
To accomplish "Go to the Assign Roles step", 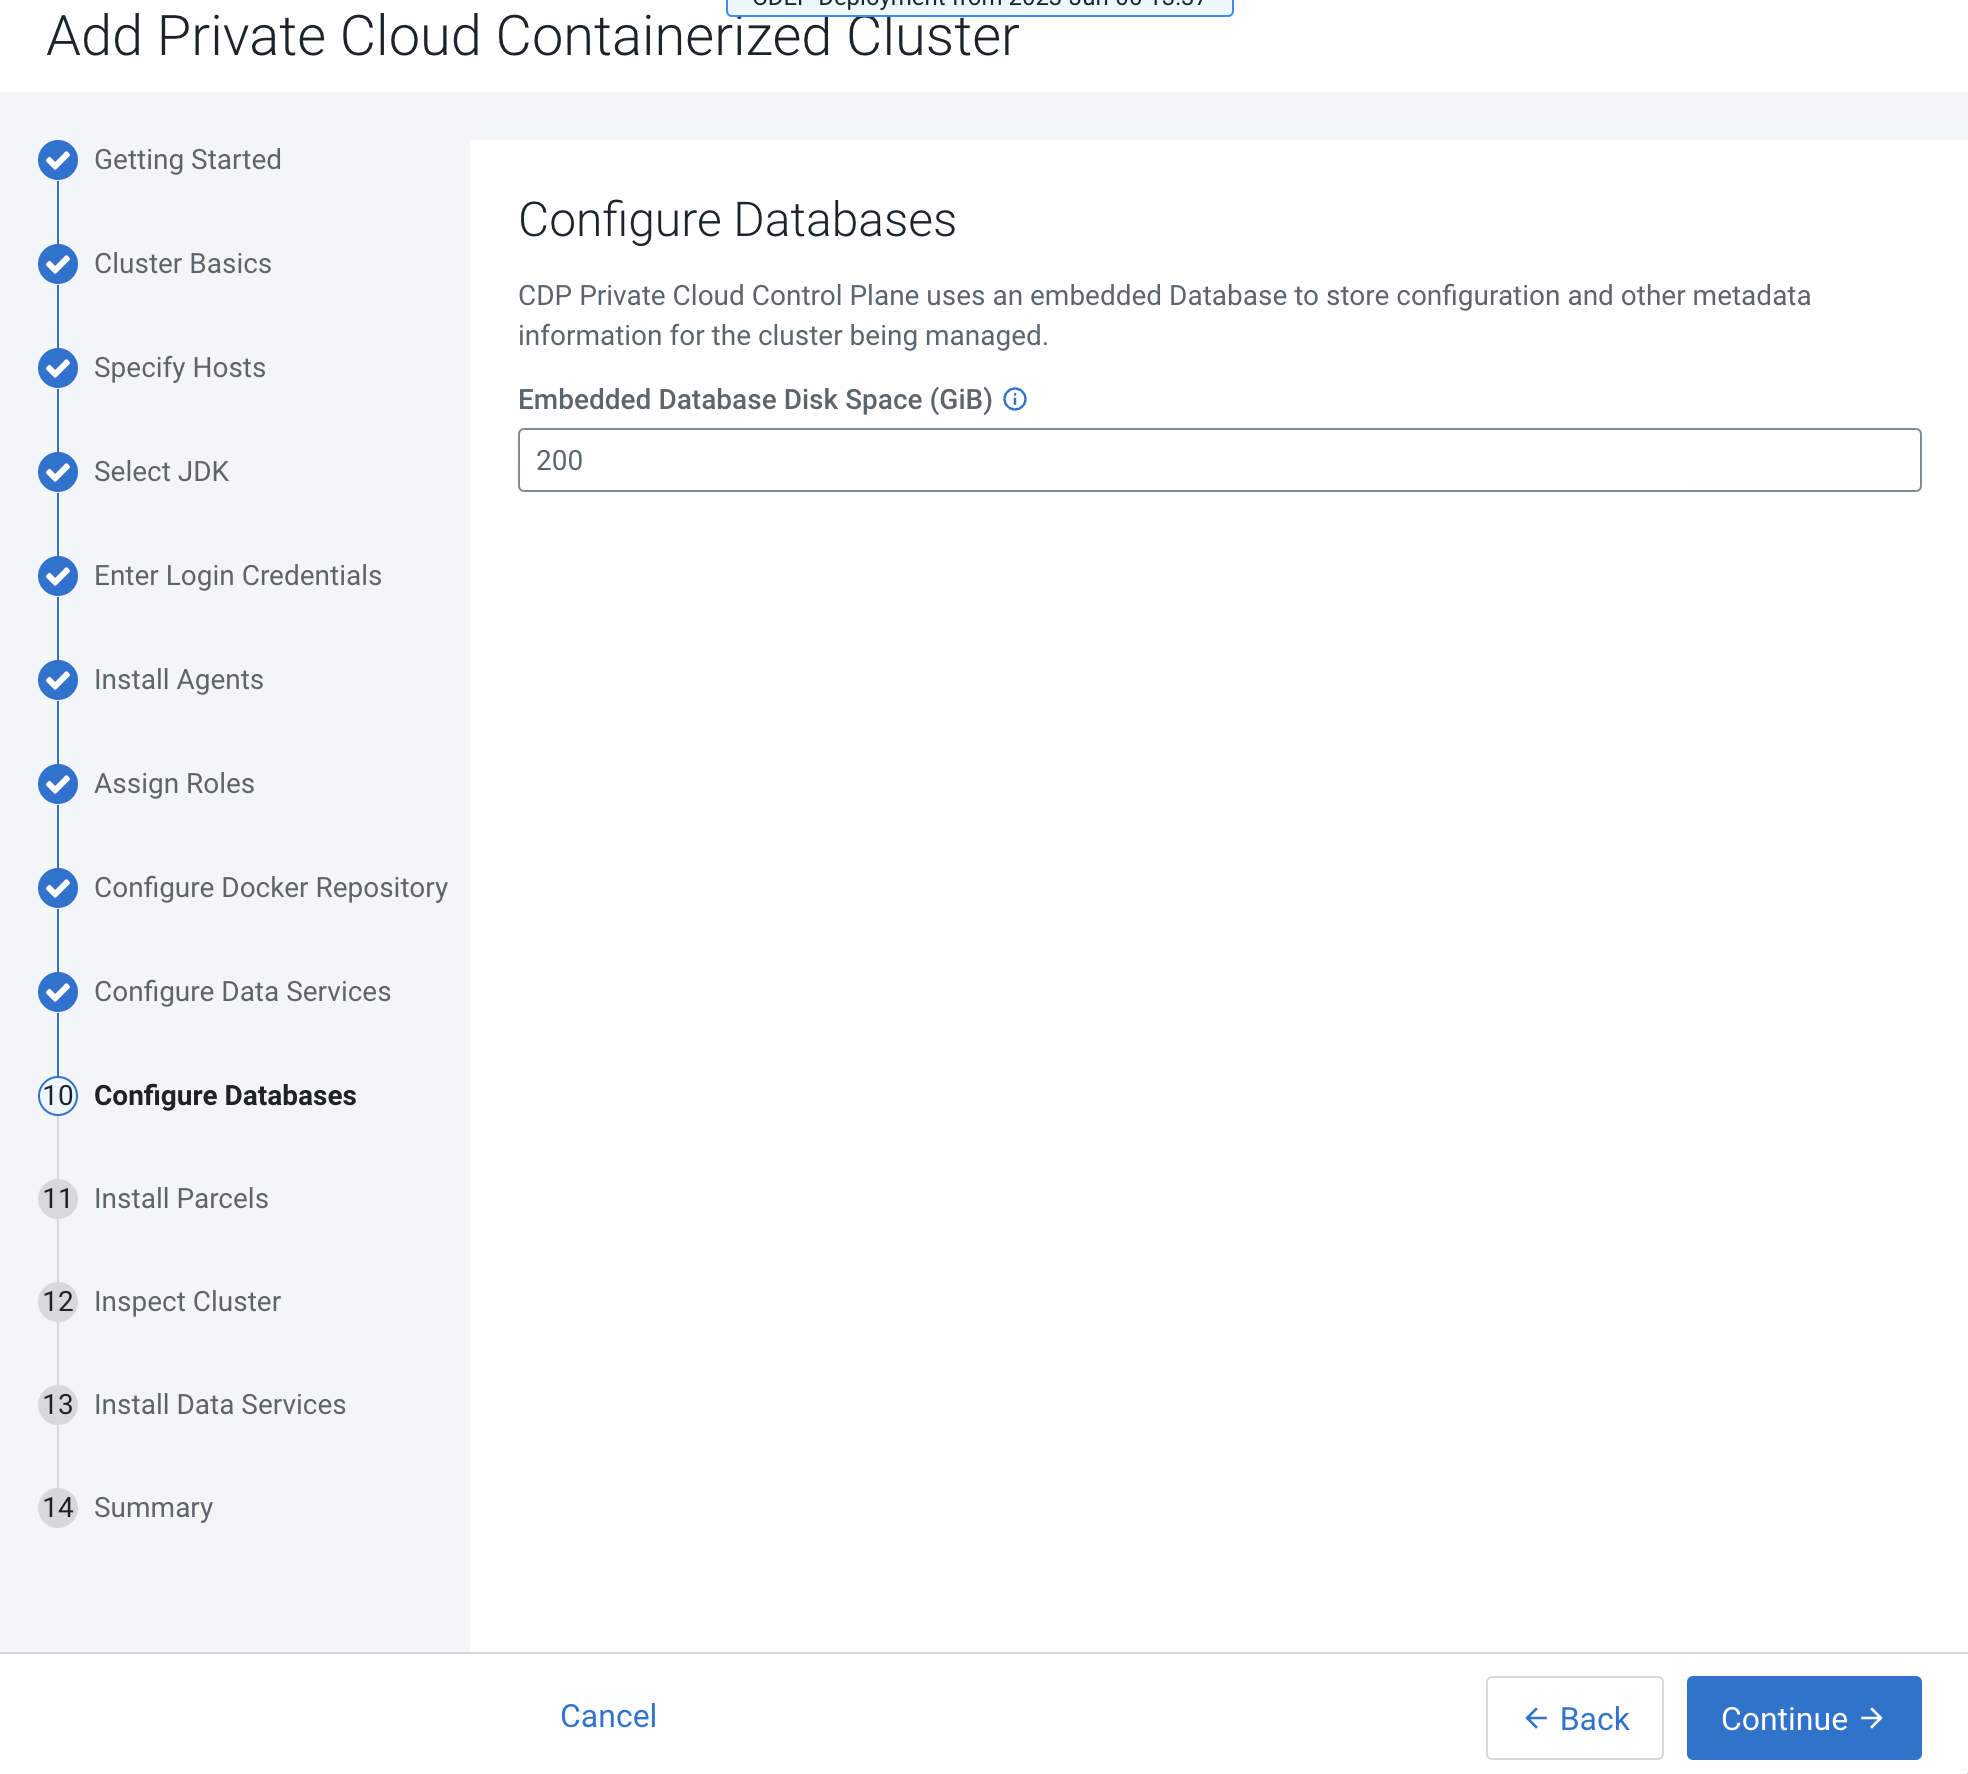I will click(x=174, y=784).
